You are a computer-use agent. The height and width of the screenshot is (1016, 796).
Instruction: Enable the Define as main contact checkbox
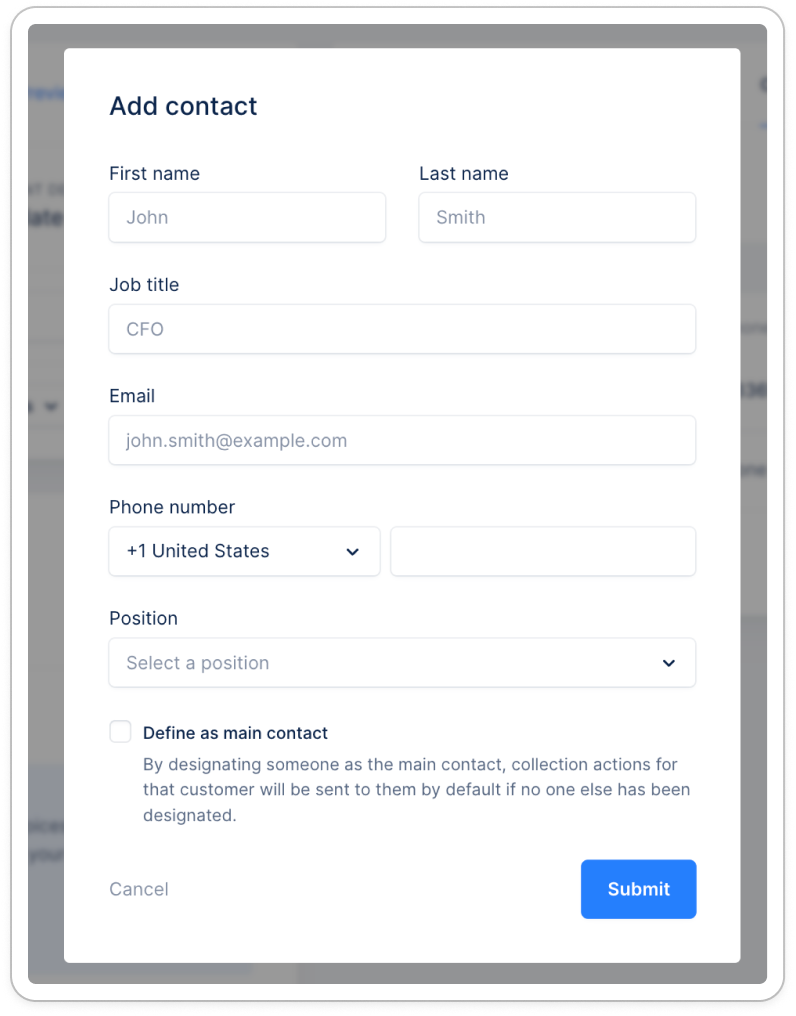tap(120, 732)
